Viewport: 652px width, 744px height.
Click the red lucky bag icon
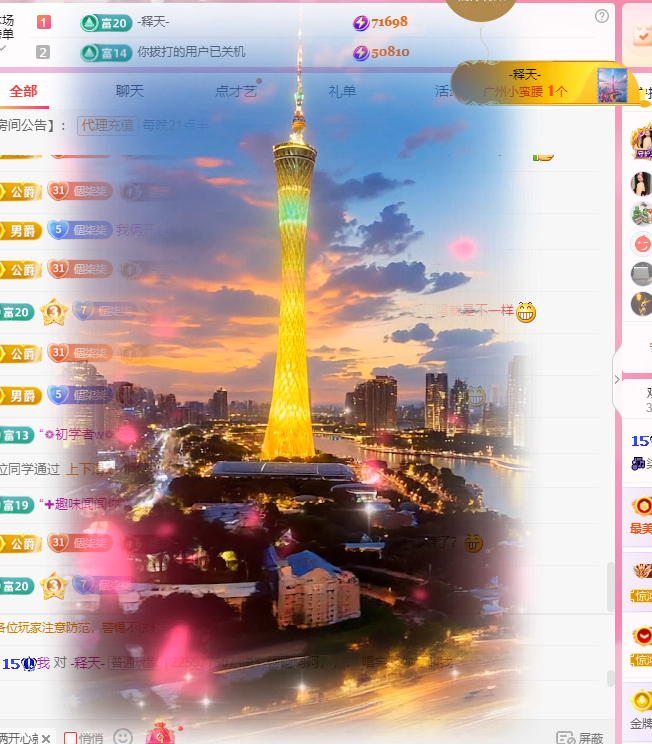[x=160, y=734]
